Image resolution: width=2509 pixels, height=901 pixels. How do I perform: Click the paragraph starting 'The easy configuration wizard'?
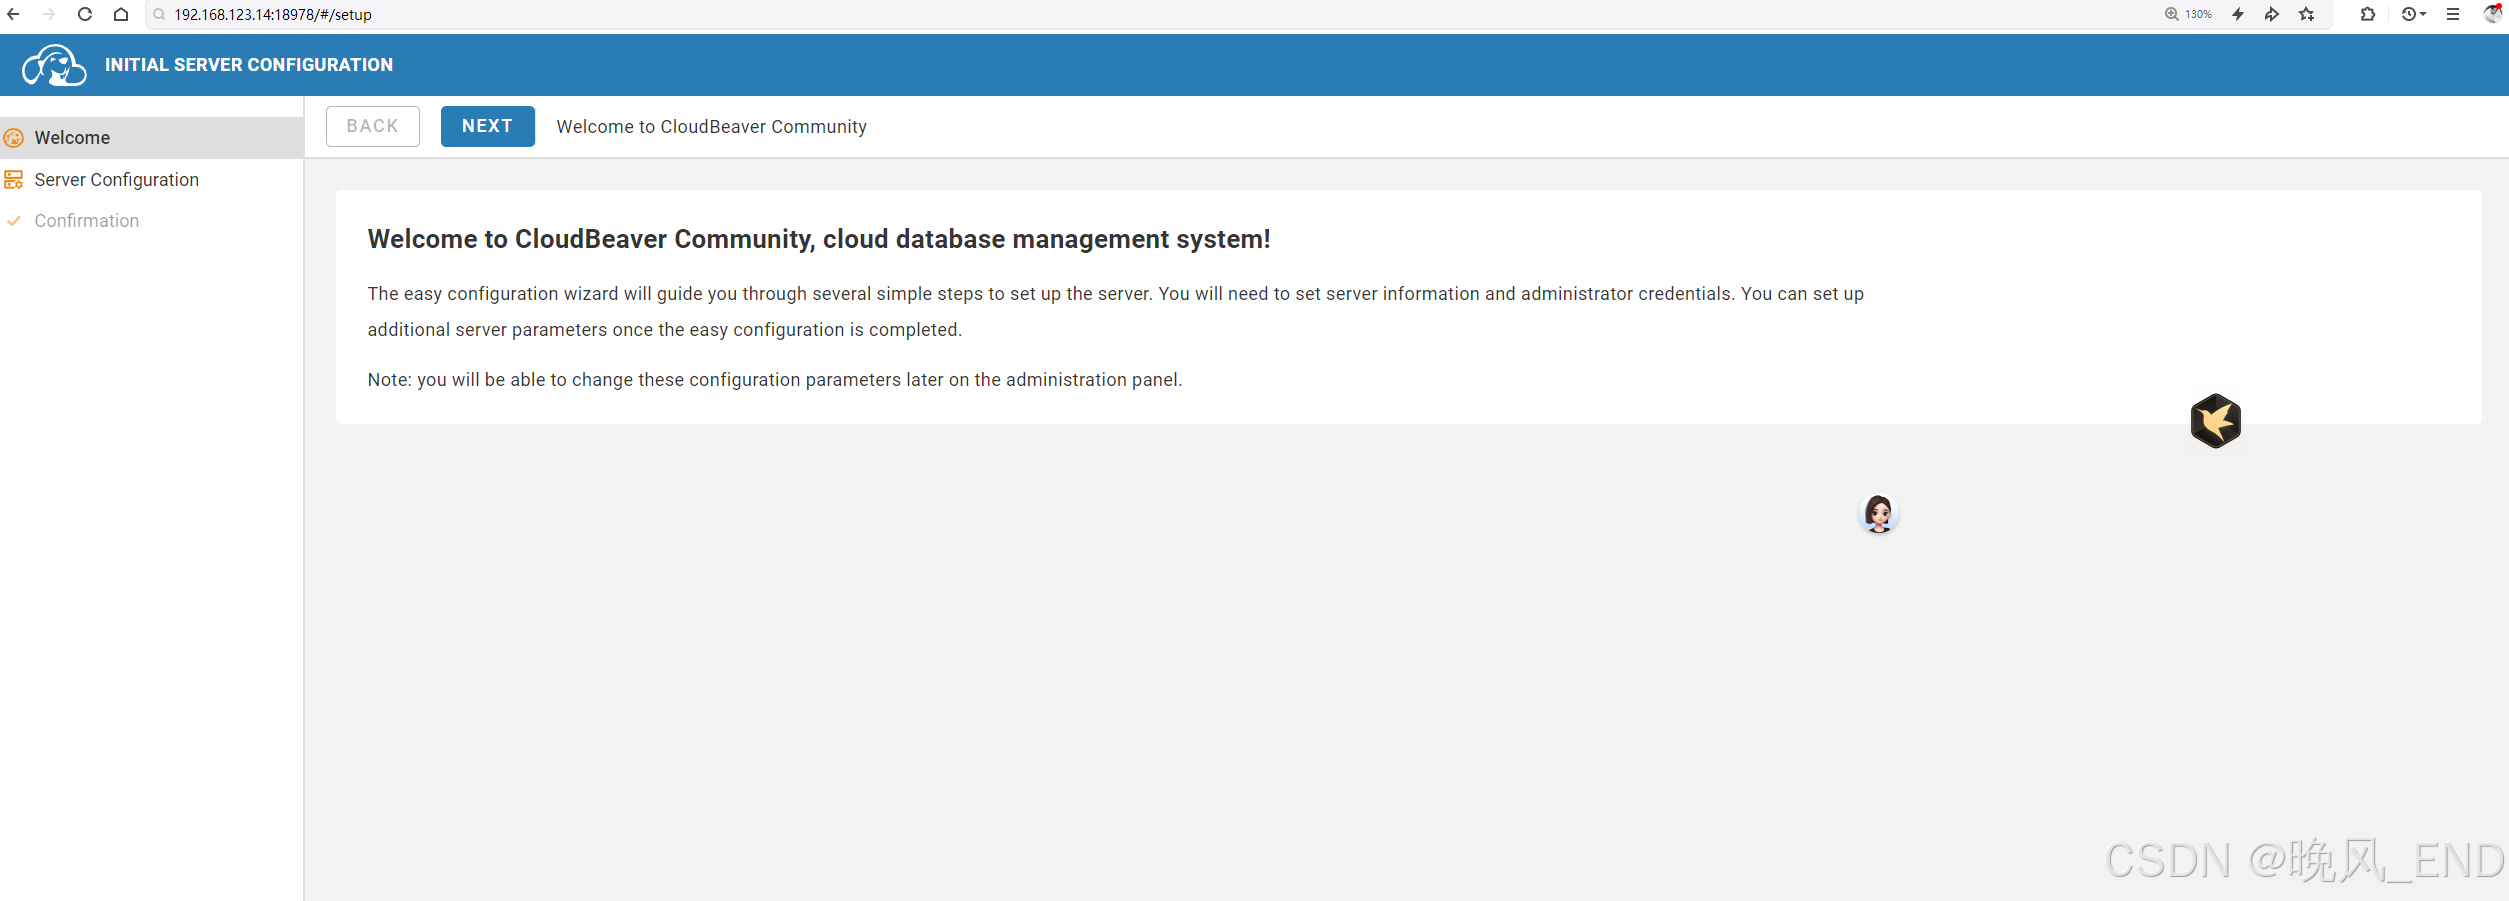point(1116,312)
